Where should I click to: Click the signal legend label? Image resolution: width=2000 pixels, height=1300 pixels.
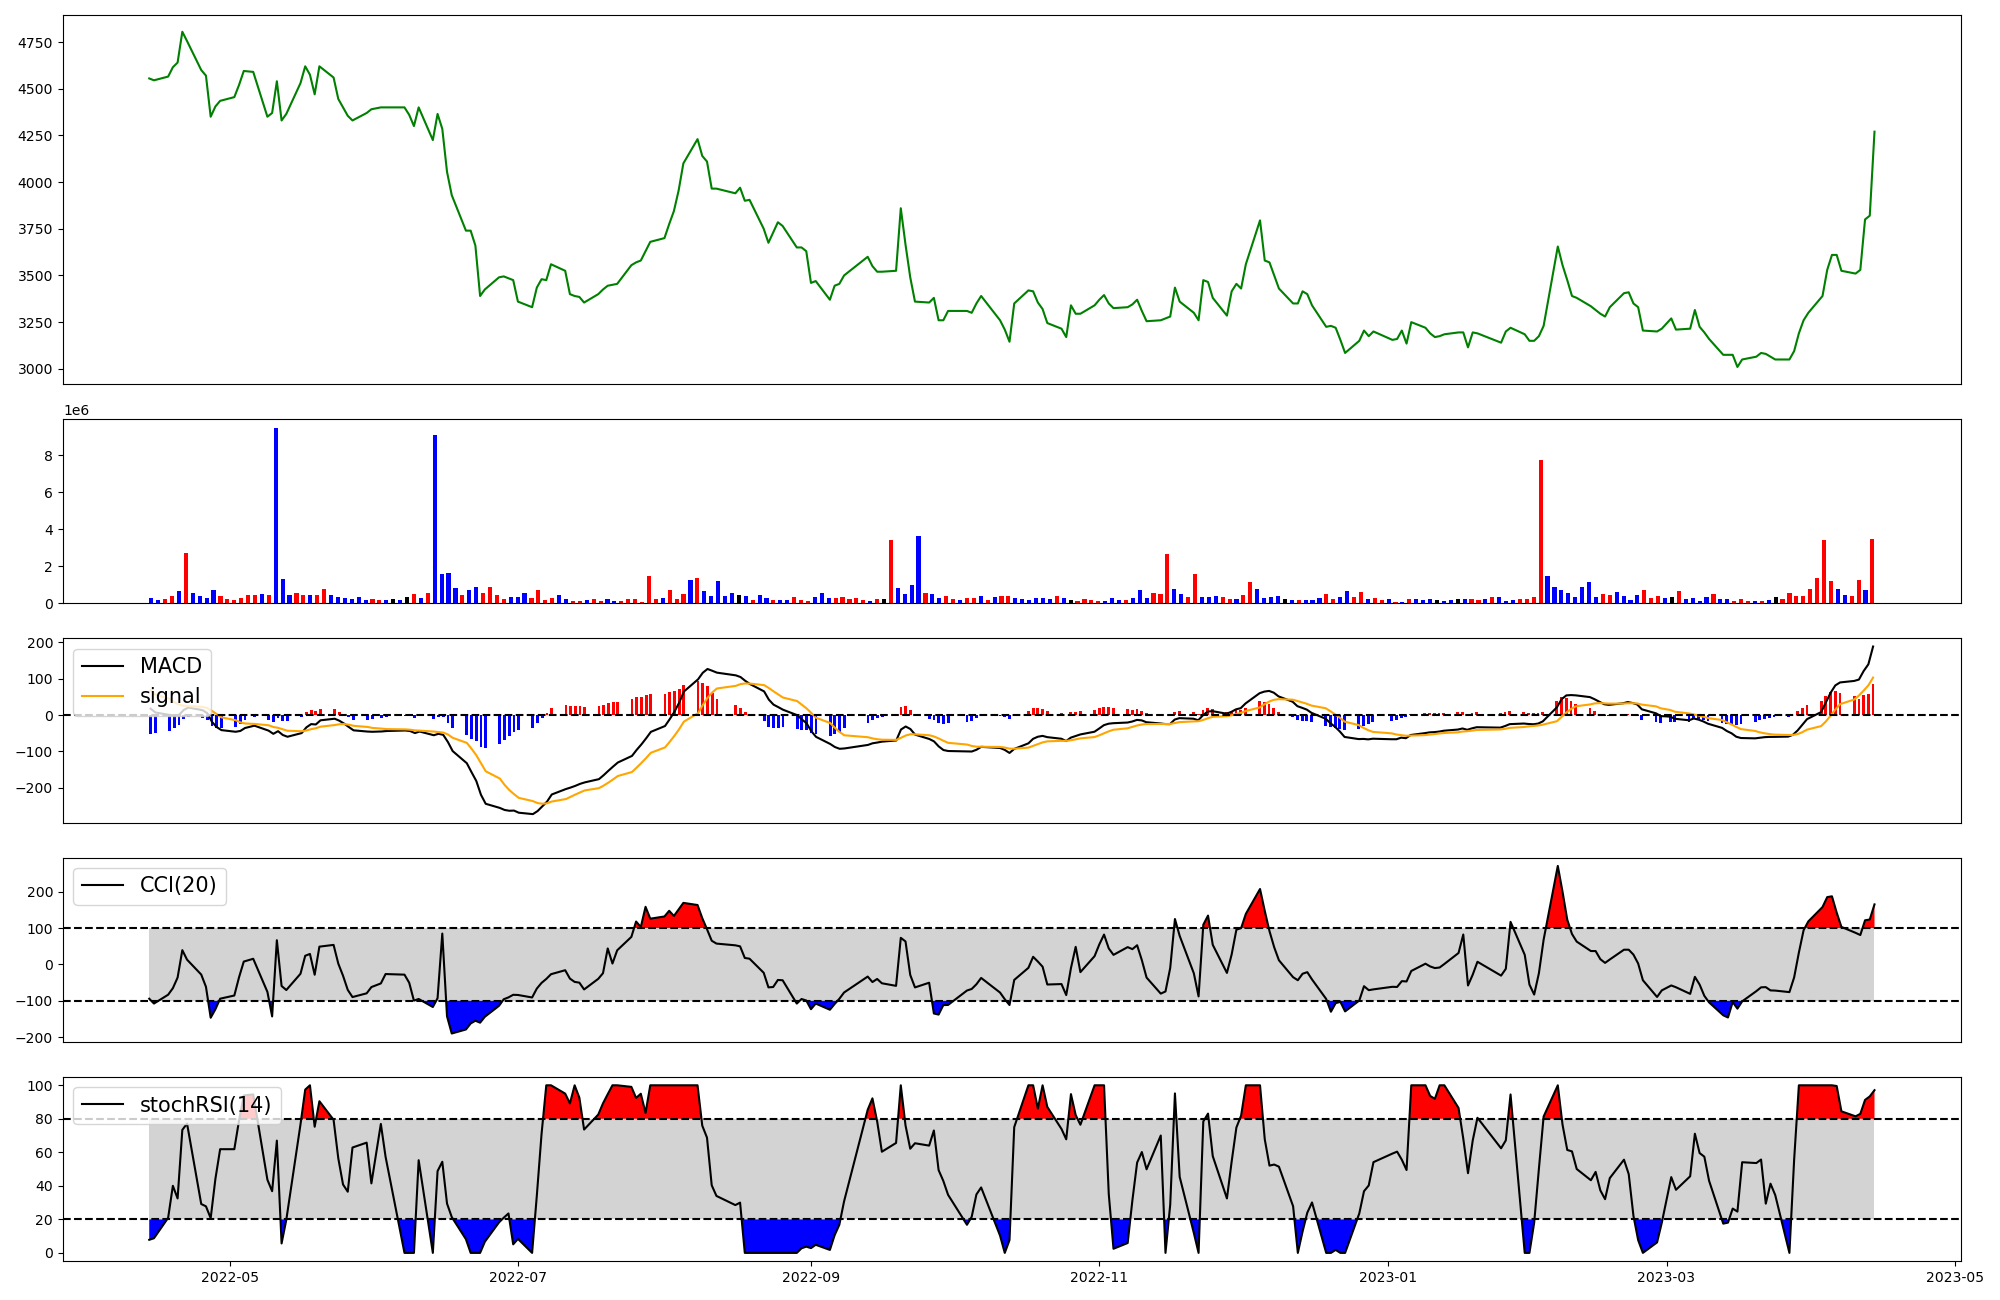[x=169, y=696]
